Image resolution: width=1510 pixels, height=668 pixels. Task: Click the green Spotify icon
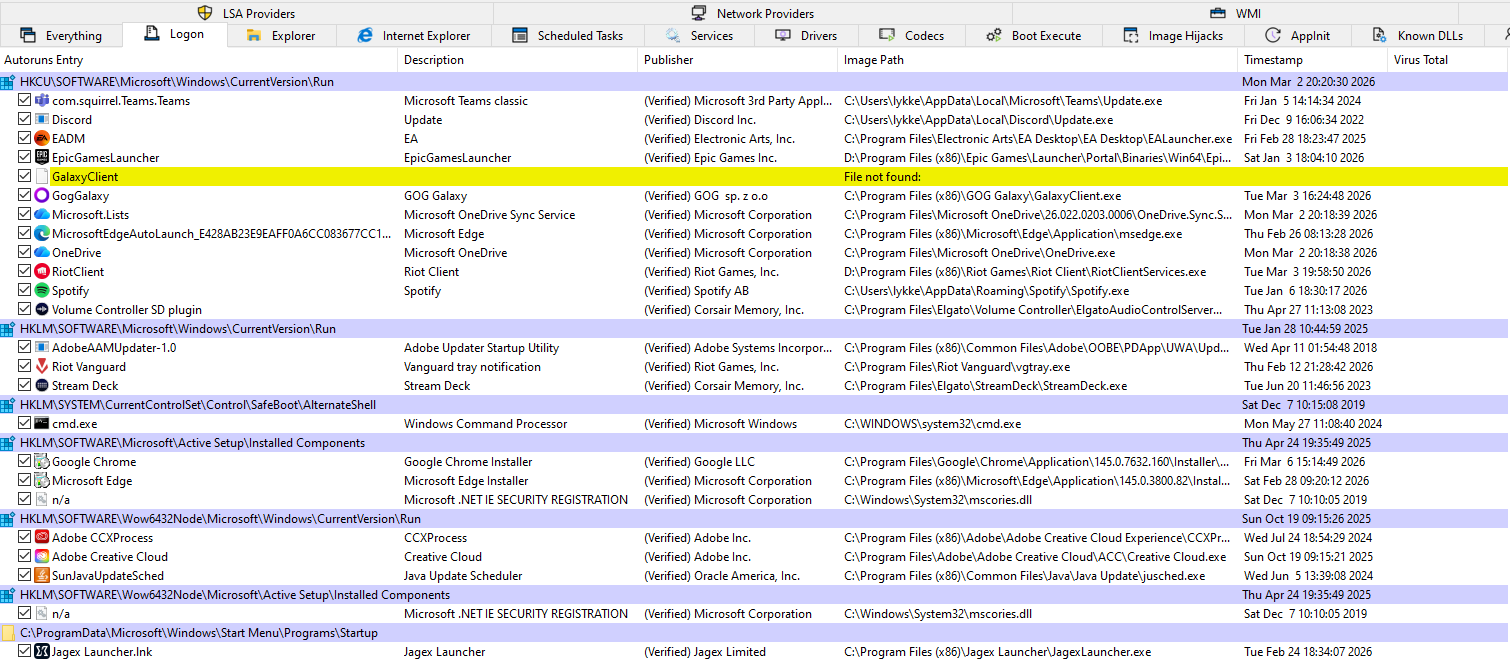[x=42, y=291]
